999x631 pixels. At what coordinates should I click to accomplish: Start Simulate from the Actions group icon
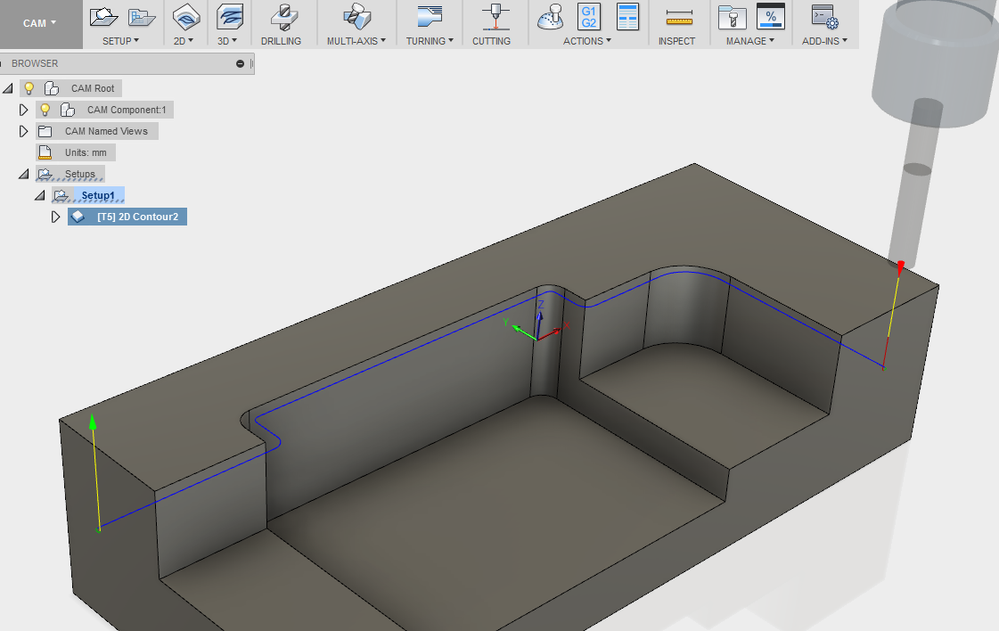(x=550, y=17)
